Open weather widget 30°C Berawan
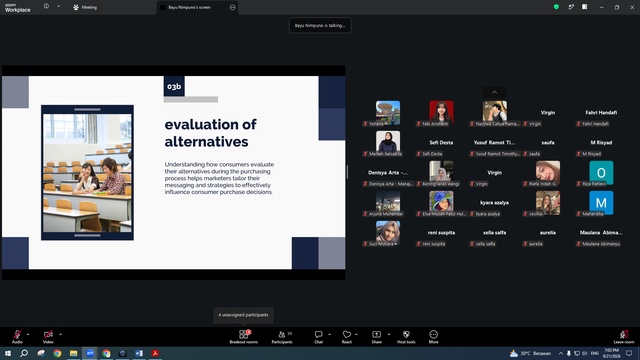Image resolution: width=640 pixels, height=360 pixels. pyautogui.click(x=530, y=353)
